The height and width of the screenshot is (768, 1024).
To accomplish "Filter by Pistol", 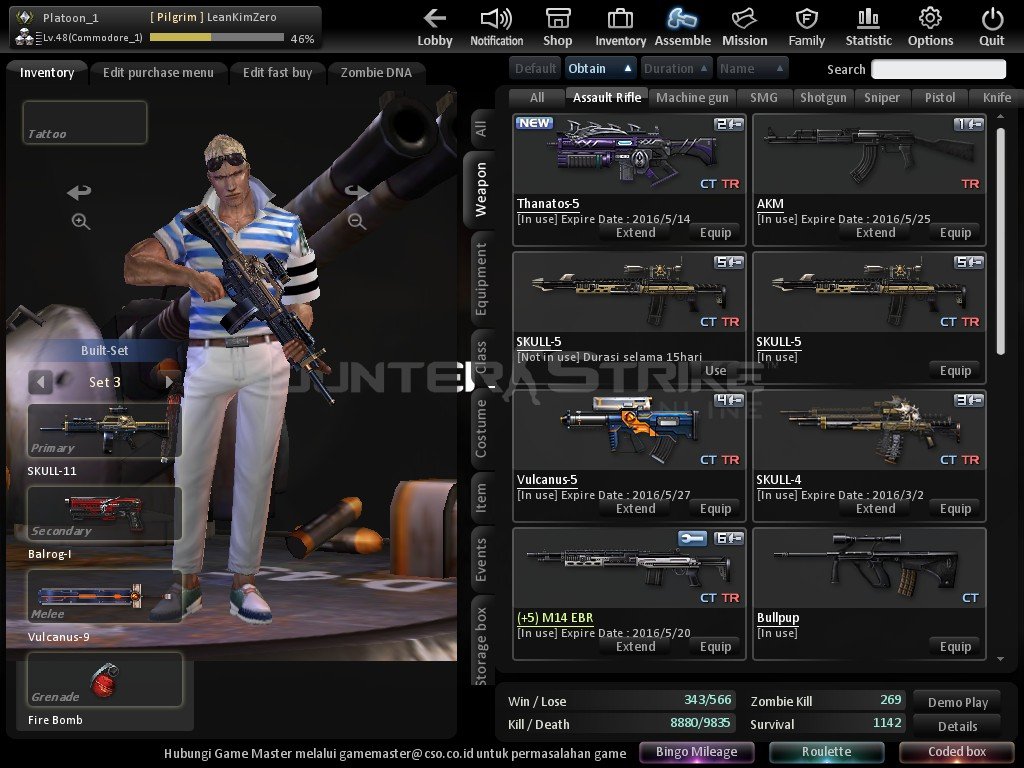I will [x=940, y=98].
